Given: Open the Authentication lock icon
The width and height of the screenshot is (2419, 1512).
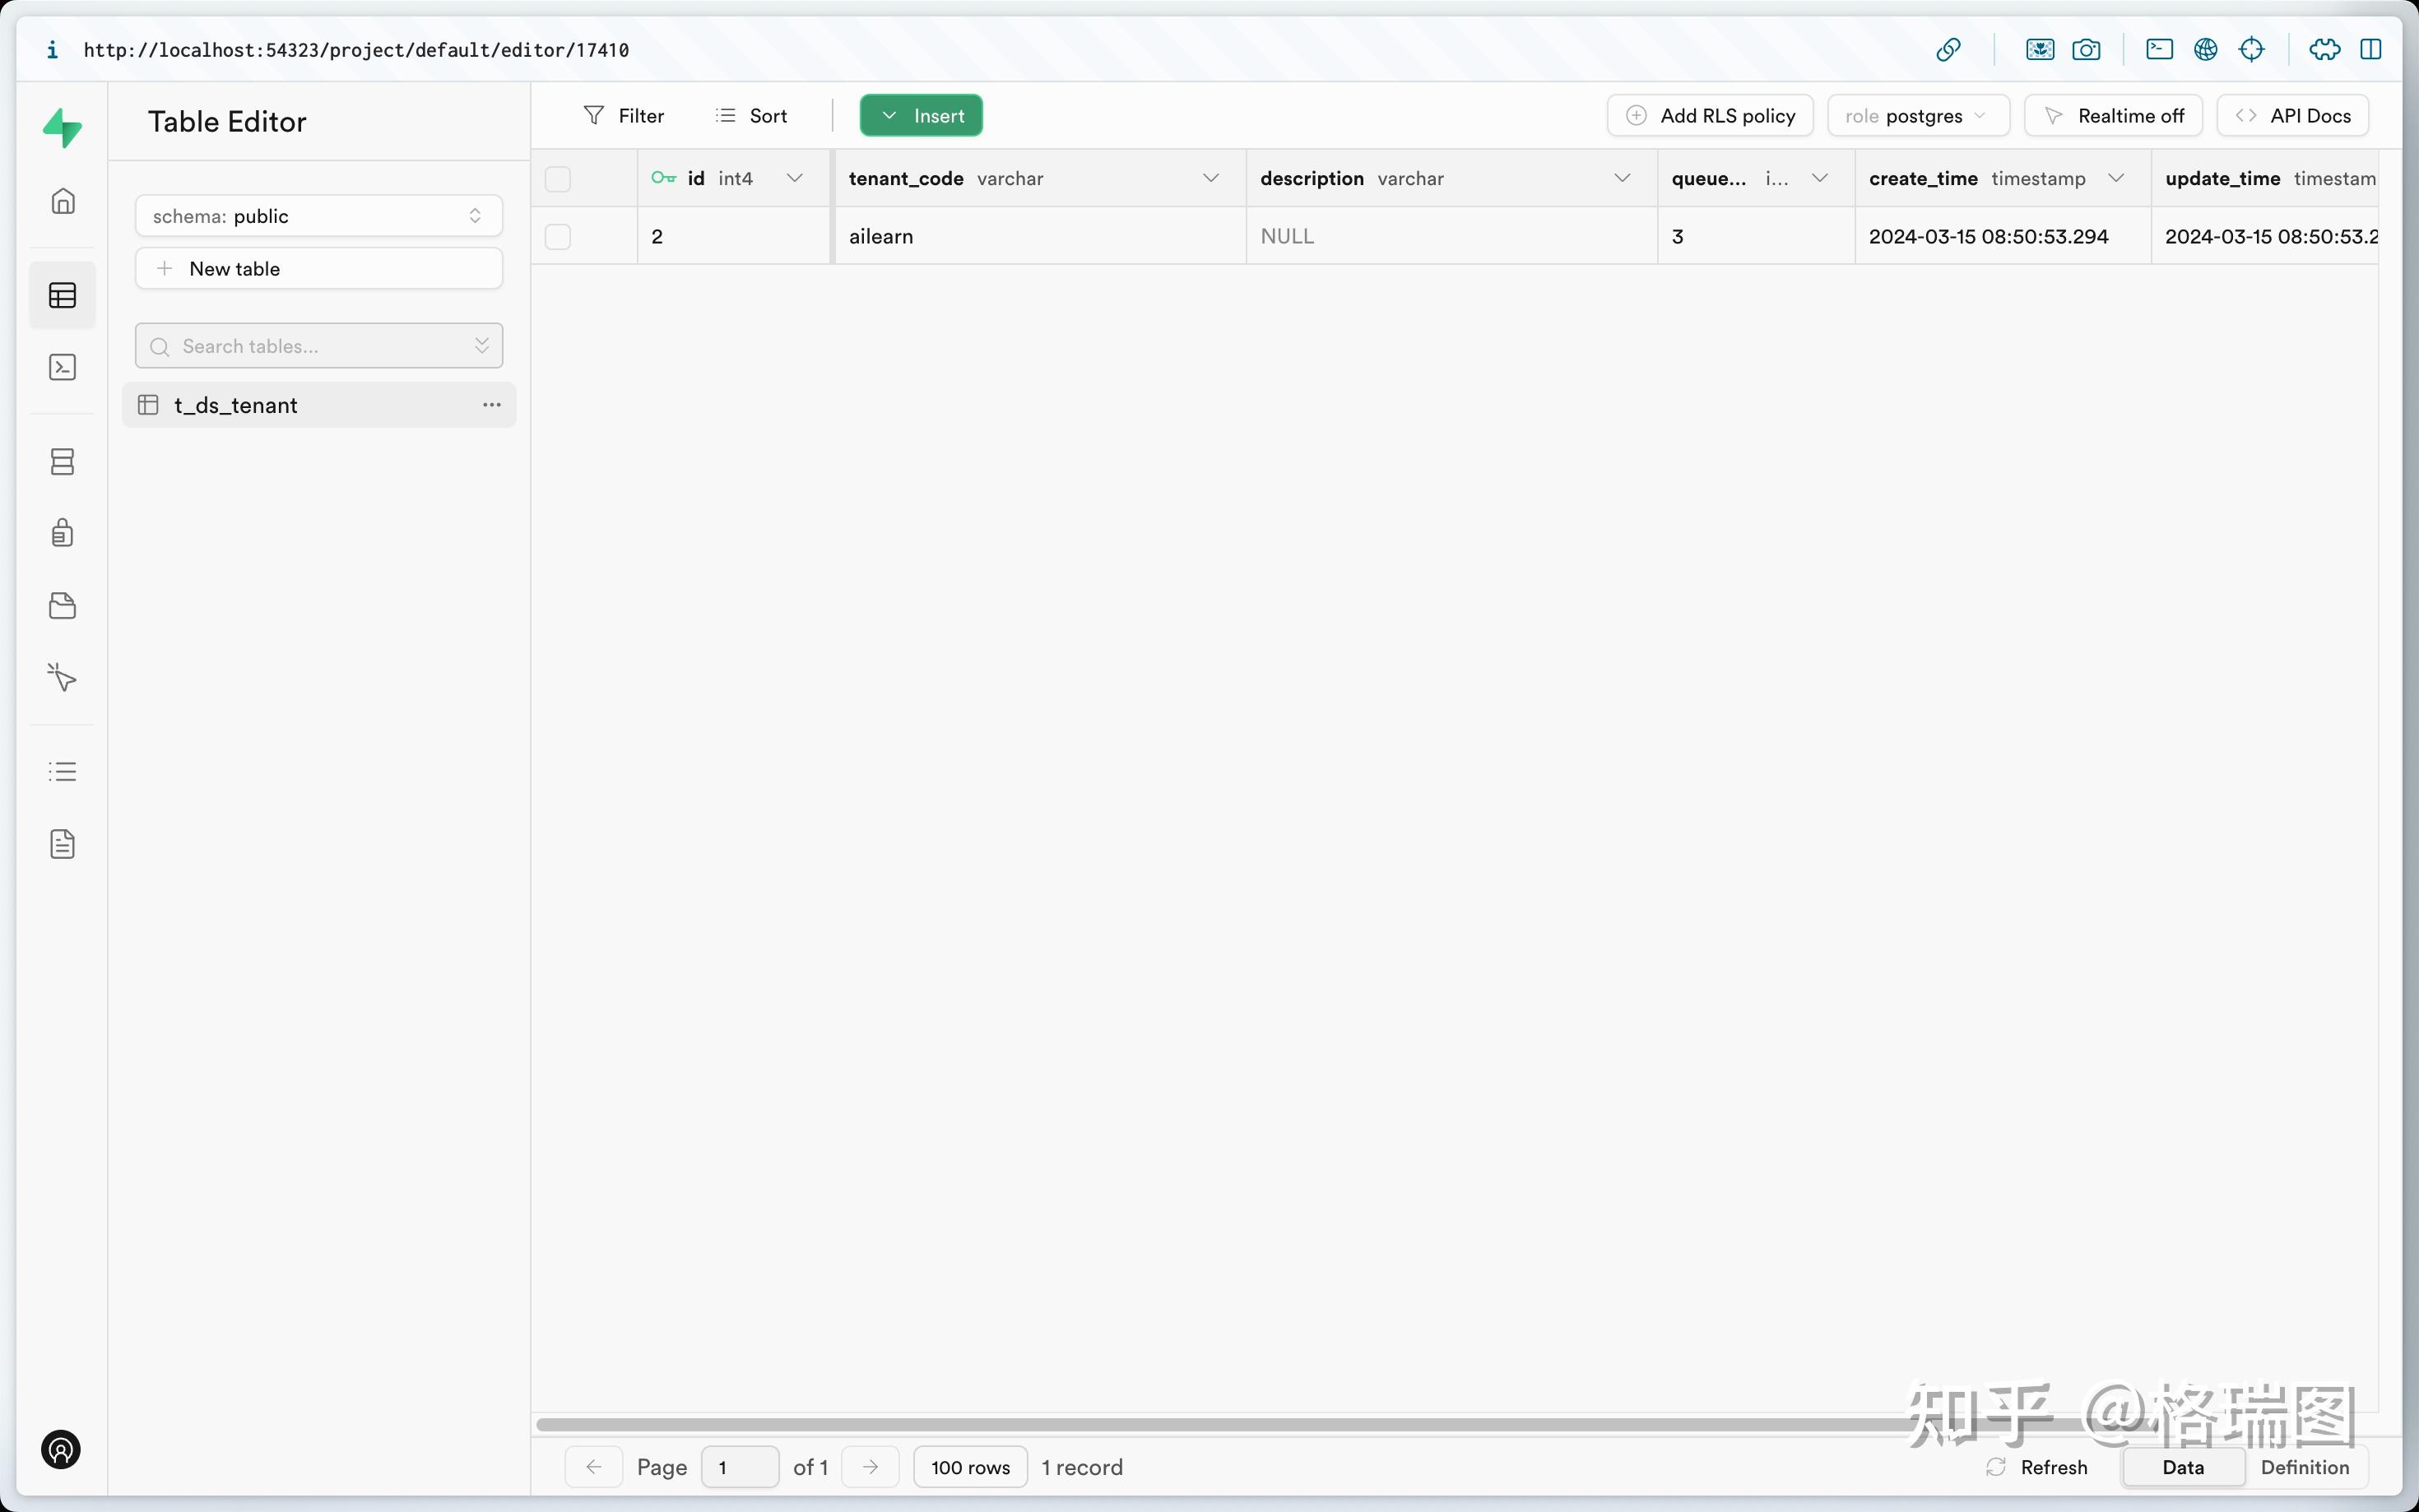Looking at the screenshot, I should point(62,533).
